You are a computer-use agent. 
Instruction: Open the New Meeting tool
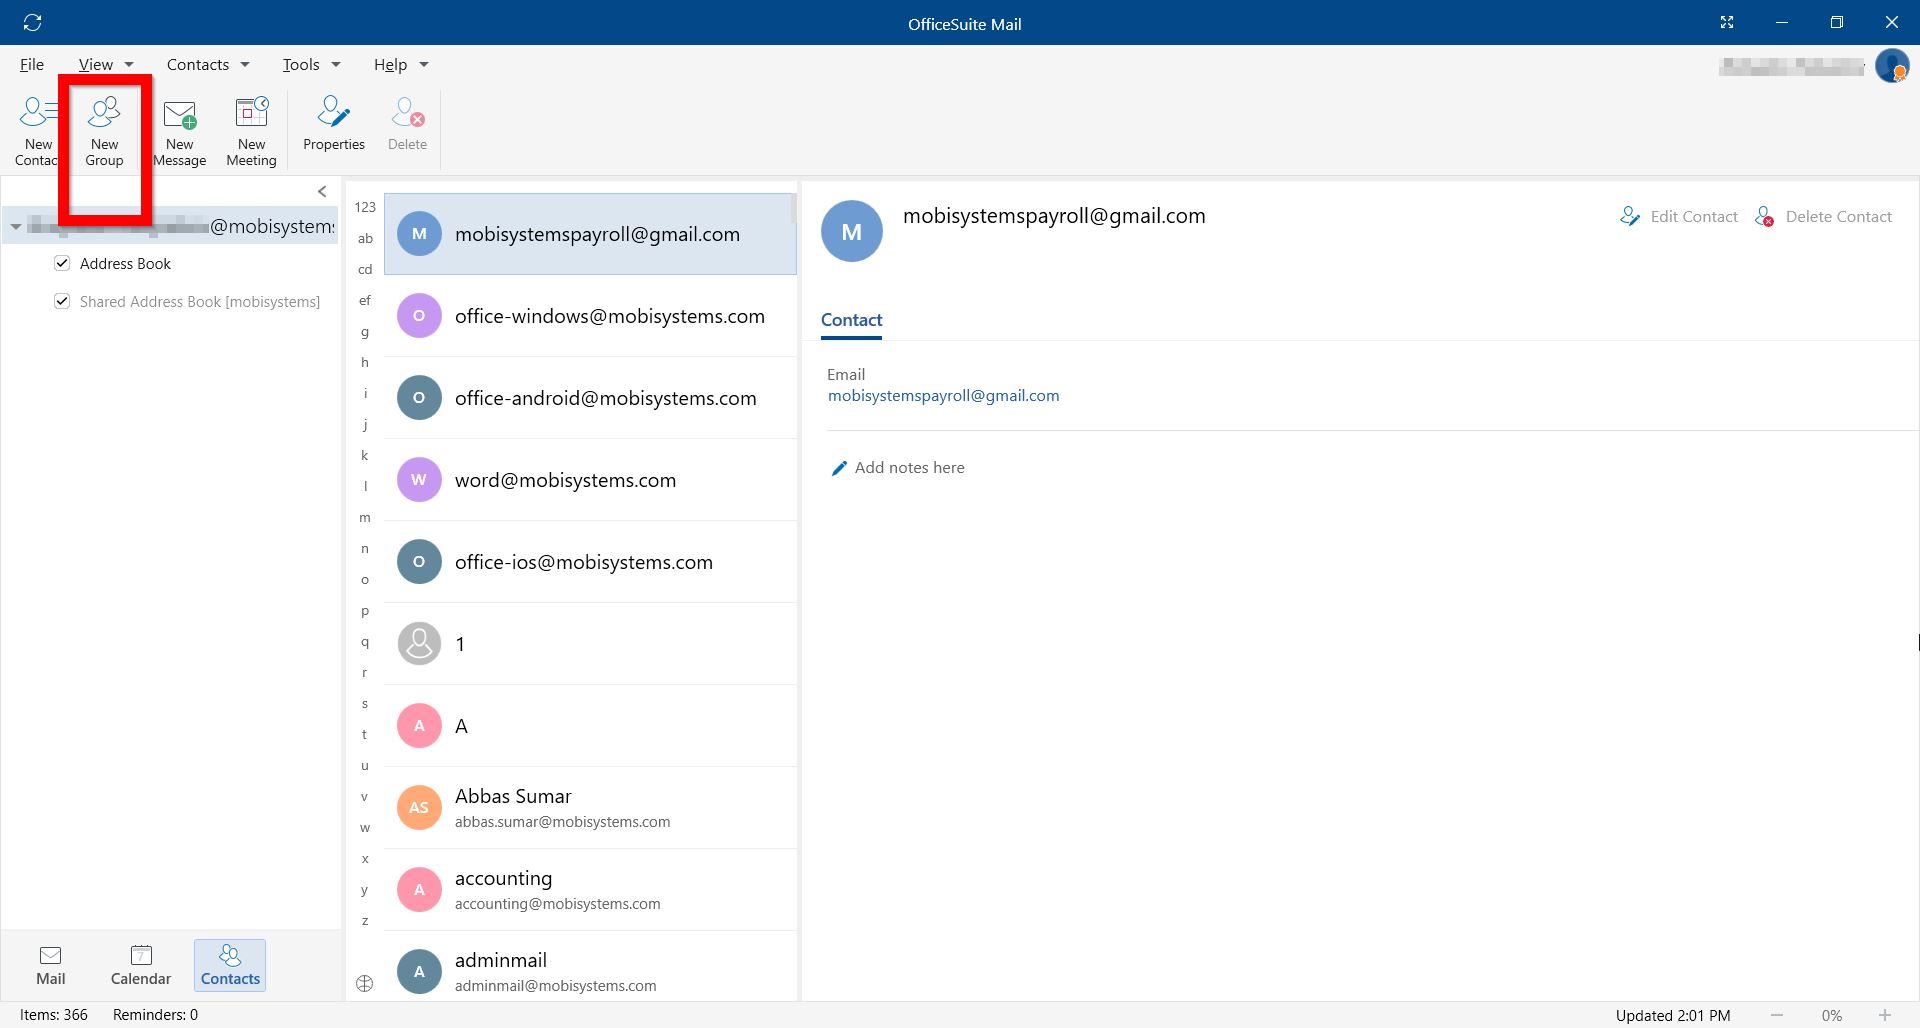[x=251, y=130]
